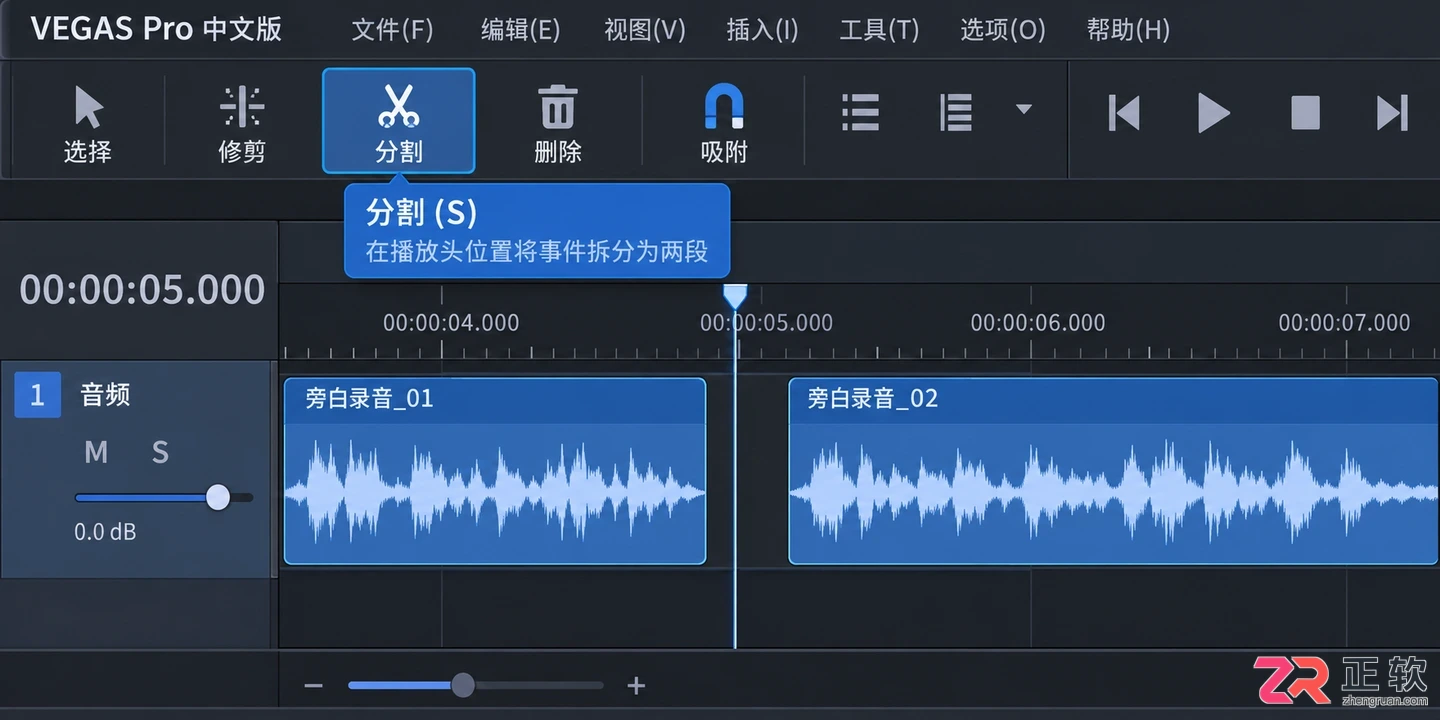Select track number 1 badge
Viewport: 1440px width, 720px height.
pyautogui.click(x=37, y=395)
